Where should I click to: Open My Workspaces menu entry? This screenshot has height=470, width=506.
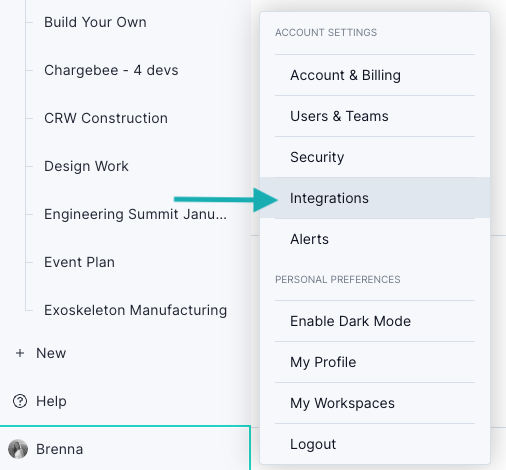[375, 403]
